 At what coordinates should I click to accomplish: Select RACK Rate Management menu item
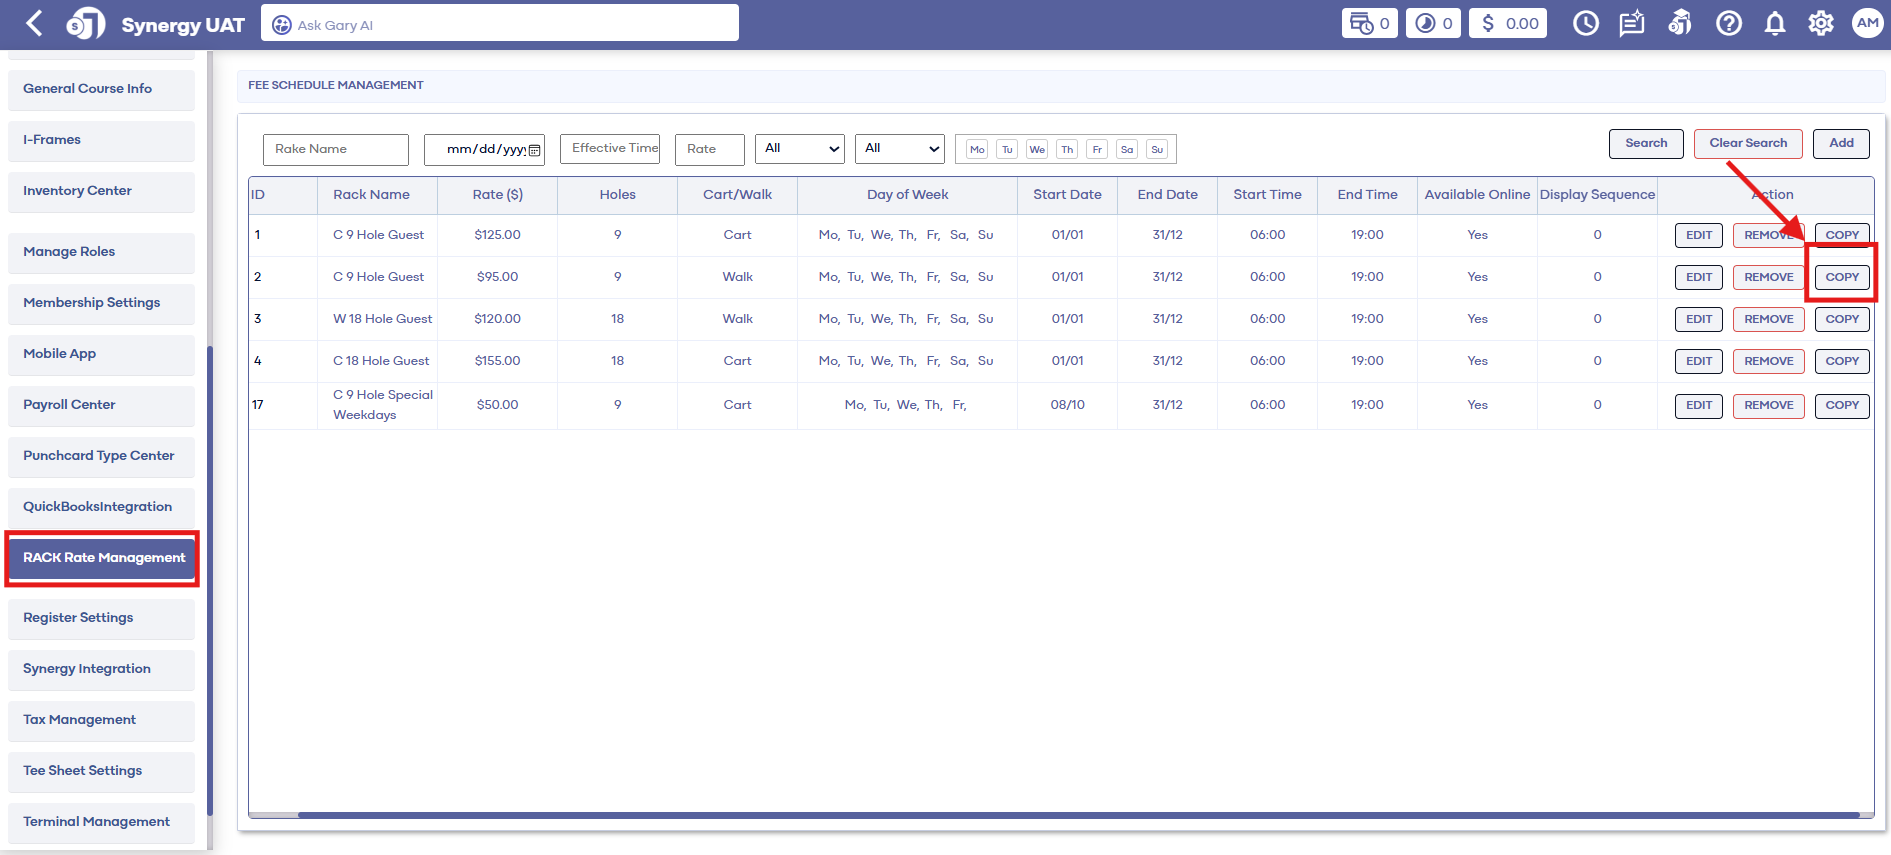click(x=102, y=558)
